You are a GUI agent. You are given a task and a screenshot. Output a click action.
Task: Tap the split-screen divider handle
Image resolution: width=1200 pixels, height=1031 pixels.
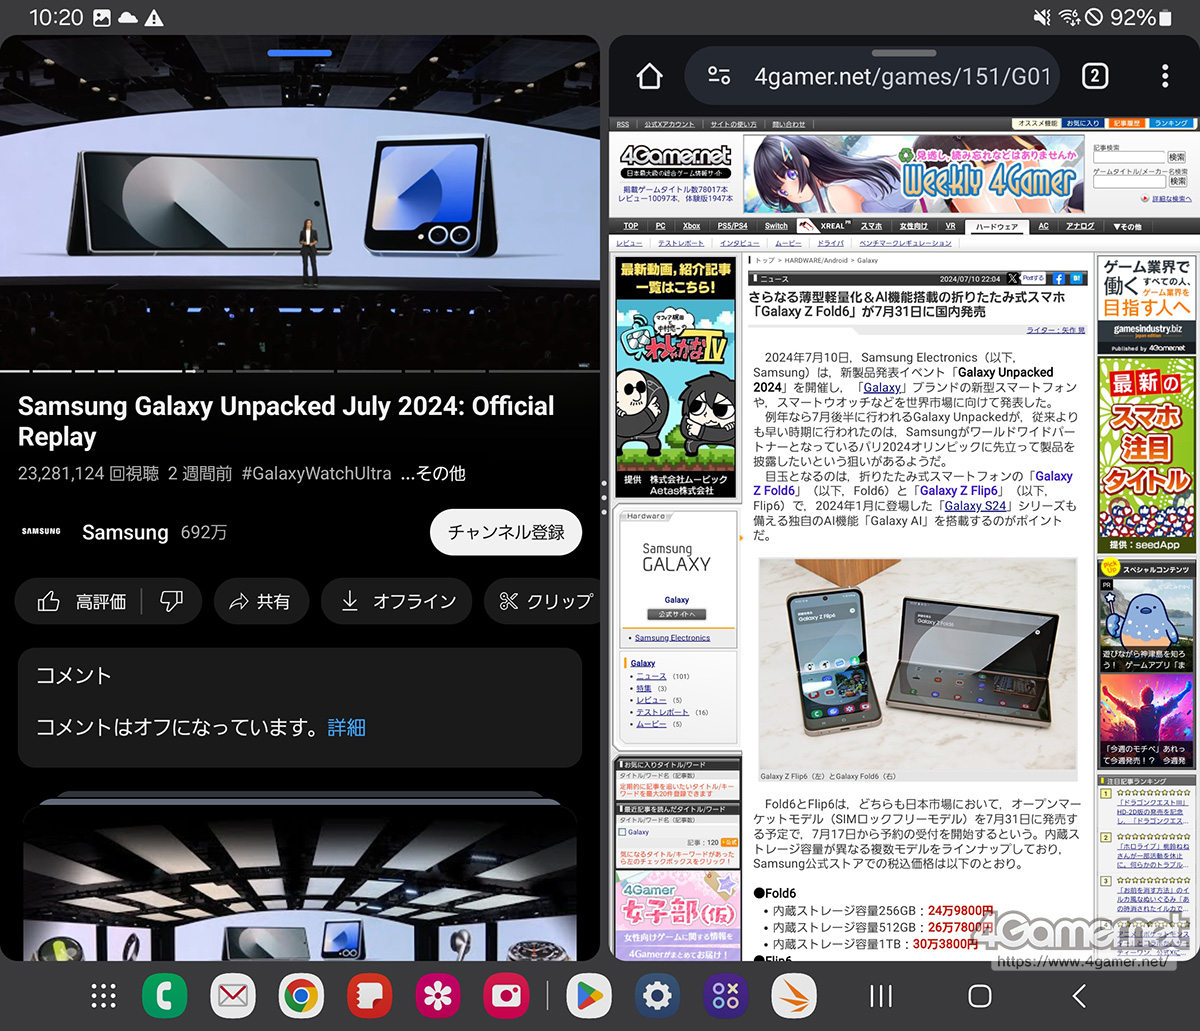coord(604,498)
